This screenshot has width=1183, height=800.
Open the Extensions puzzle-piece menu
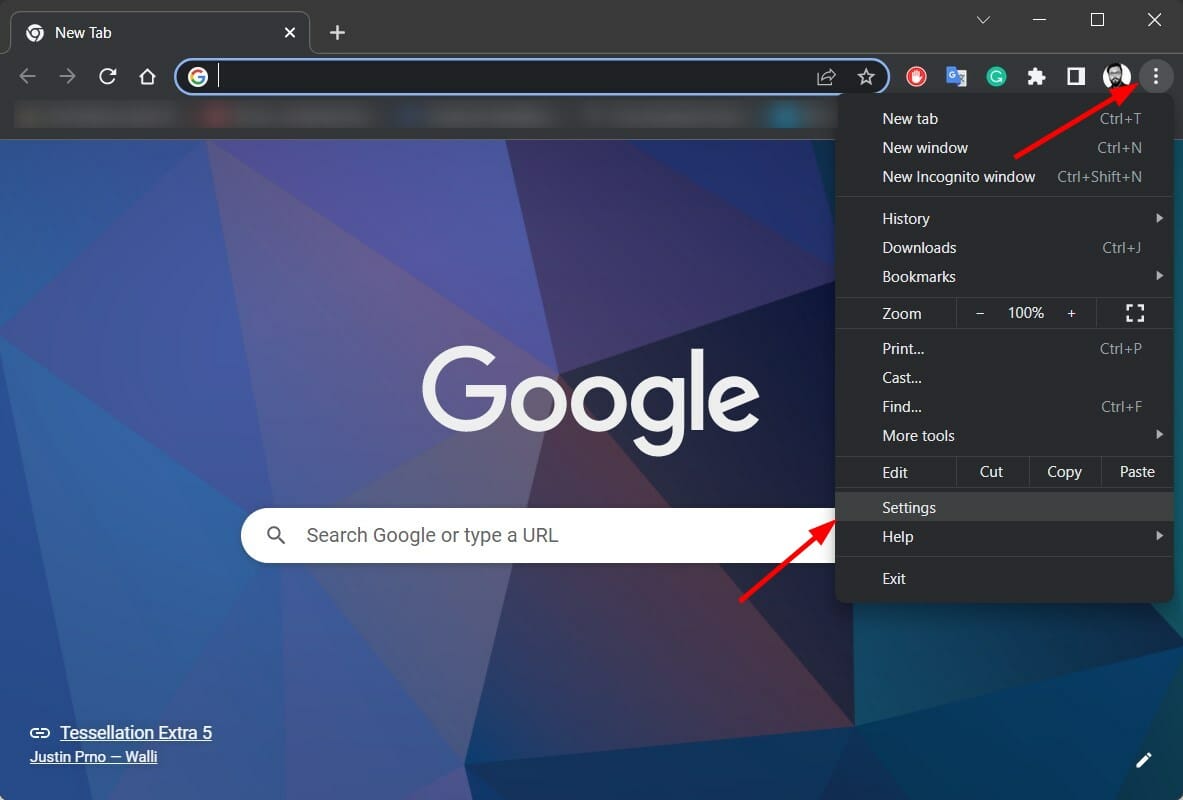click(1036, 76)
